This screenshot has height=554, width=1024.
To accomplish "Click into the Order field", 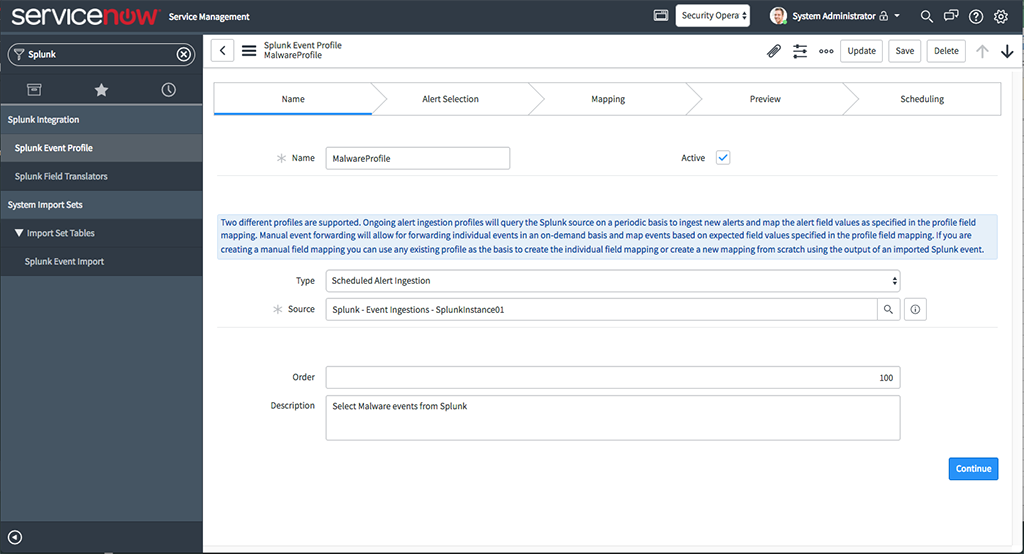I will pos(613,378).
